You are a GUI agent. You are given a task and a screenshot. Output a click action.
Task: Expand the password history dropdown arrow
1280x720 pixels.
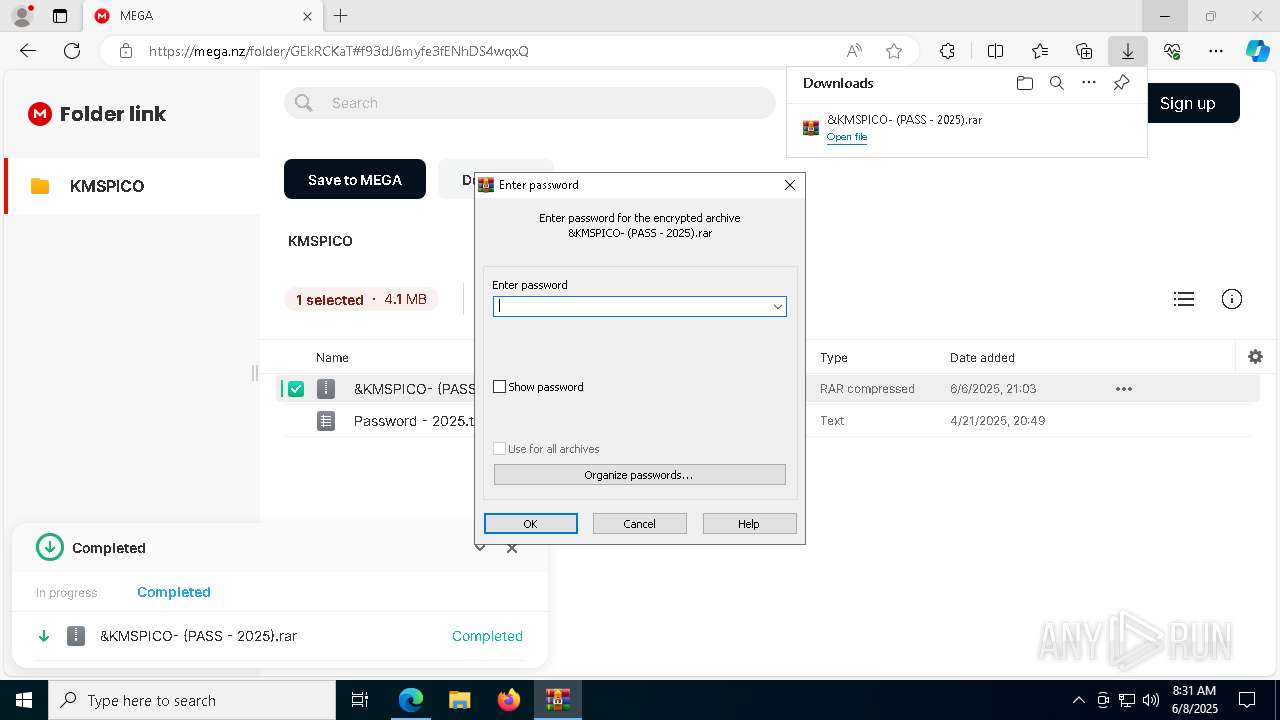coord(777,307)
